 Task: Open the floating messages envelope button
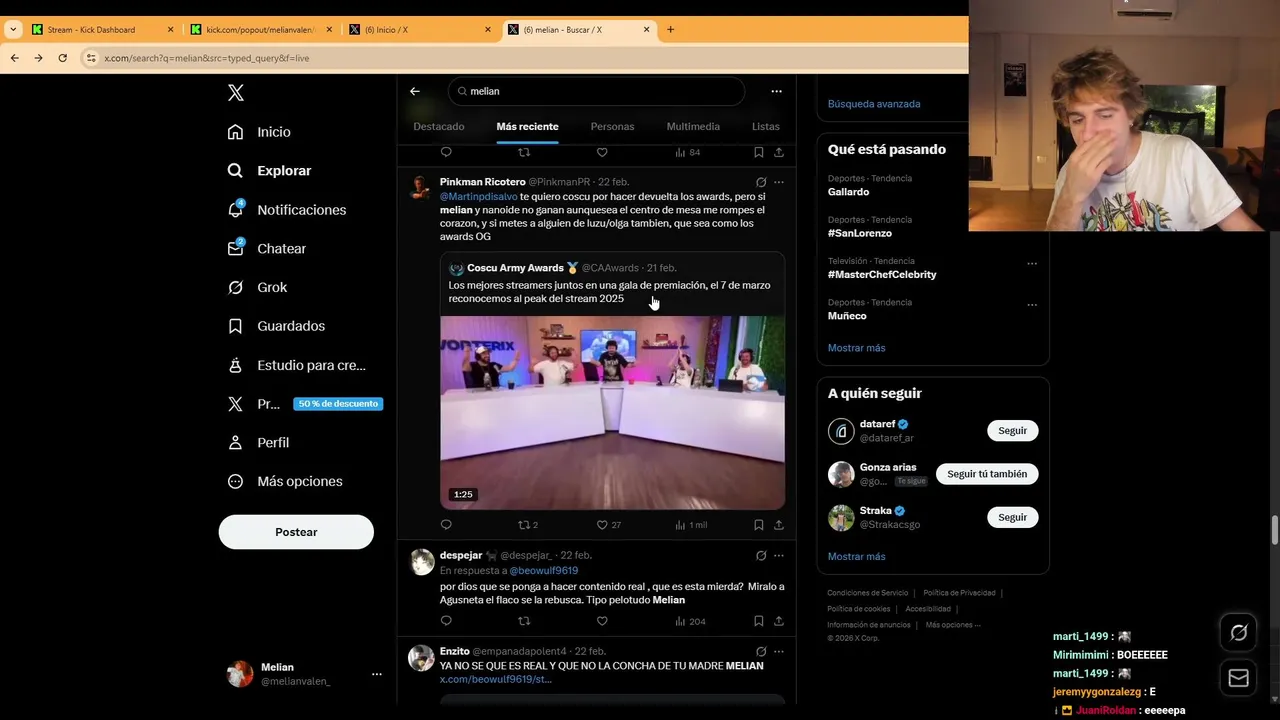click(x=1239, y=678)
